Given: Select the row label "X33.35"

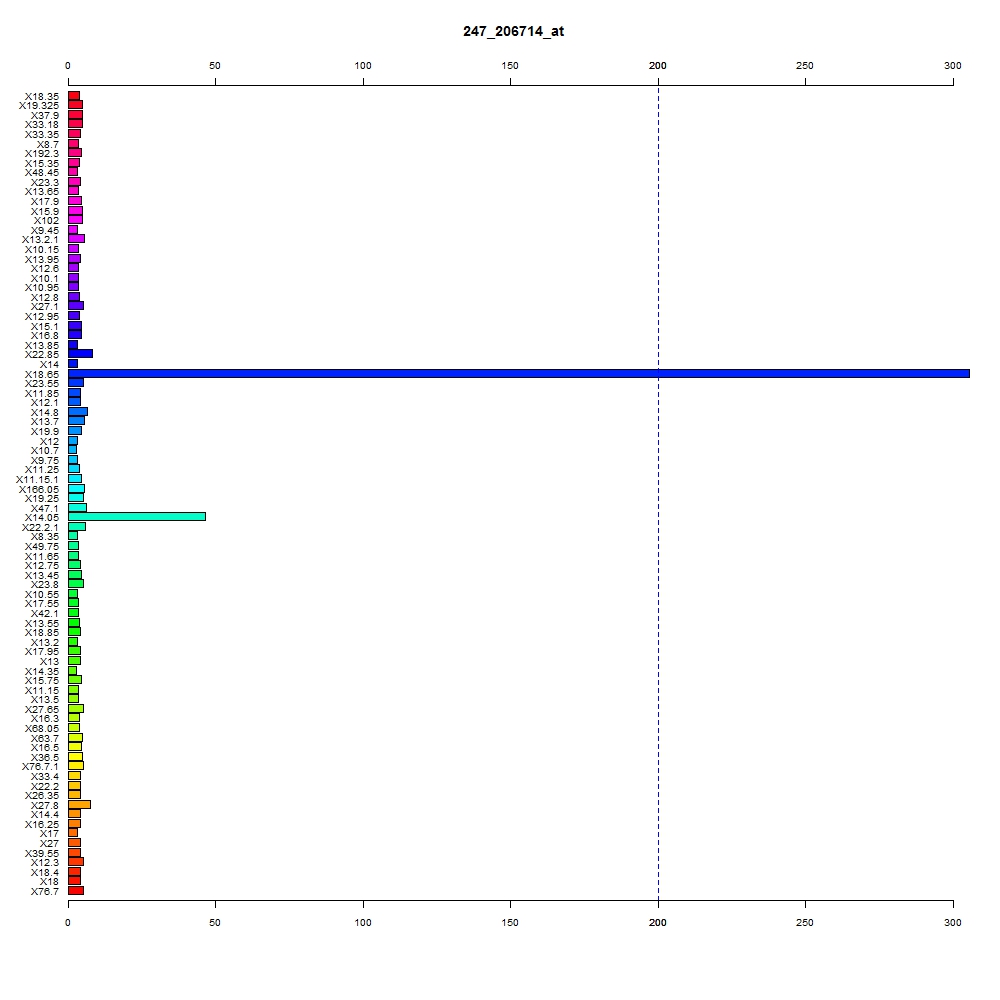Looking at the screenshot, I should (x=42, y=135).
